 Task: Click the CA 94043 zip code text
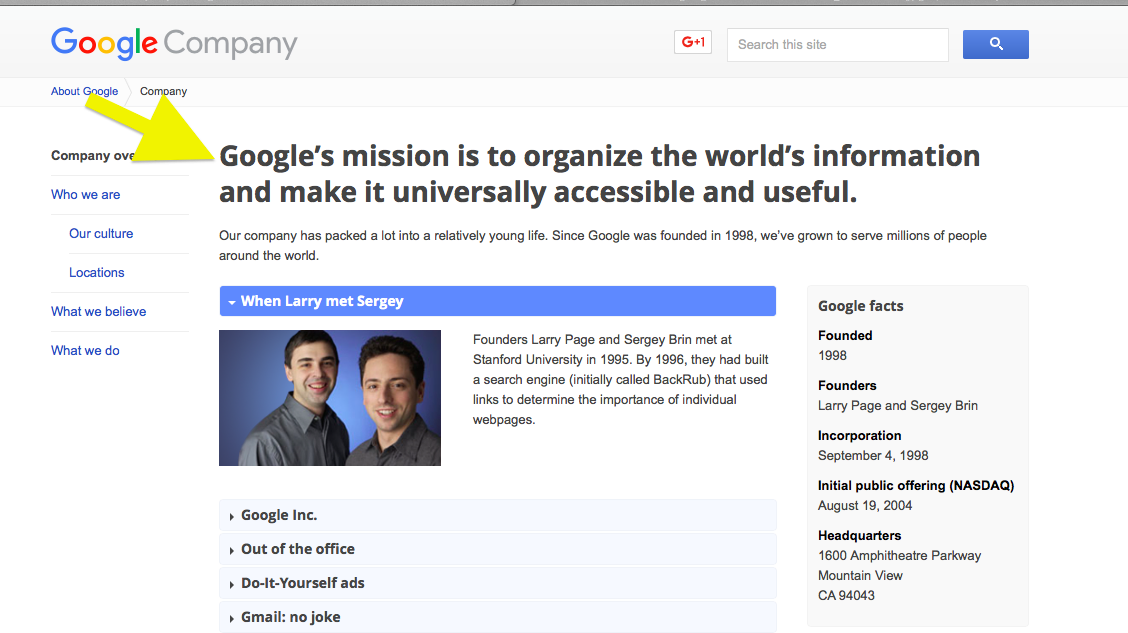coord(846,596)
